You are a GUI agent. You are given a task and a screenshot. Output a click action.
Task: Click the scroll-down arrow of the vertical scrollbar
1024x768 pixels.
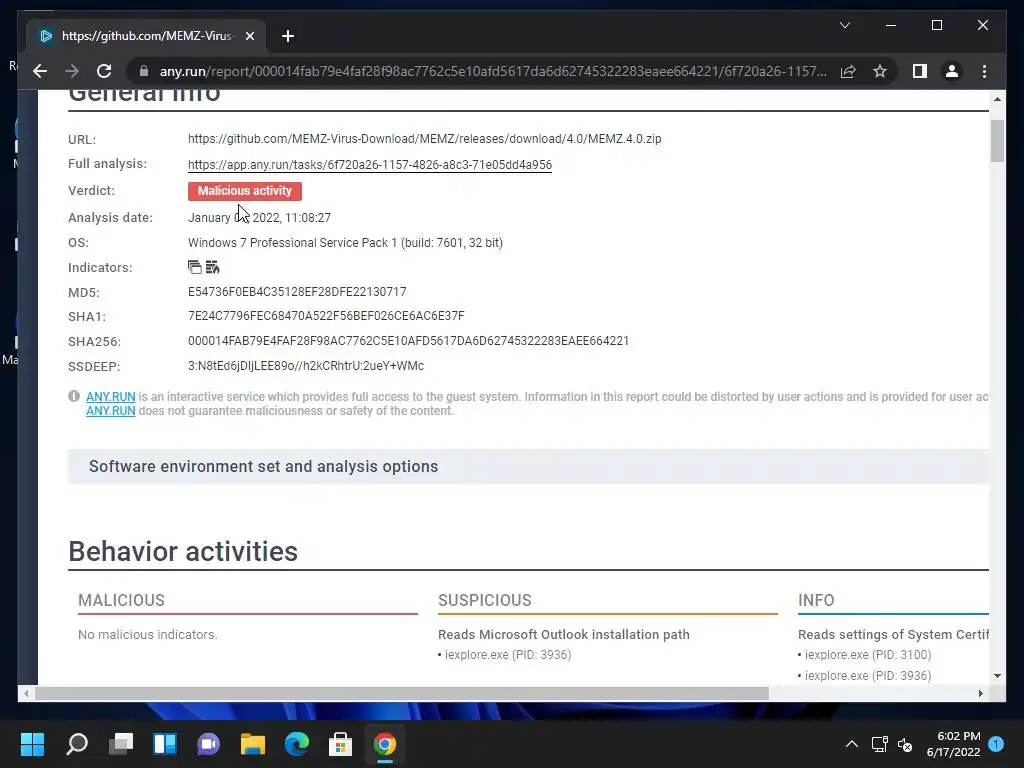pos(997,676)
